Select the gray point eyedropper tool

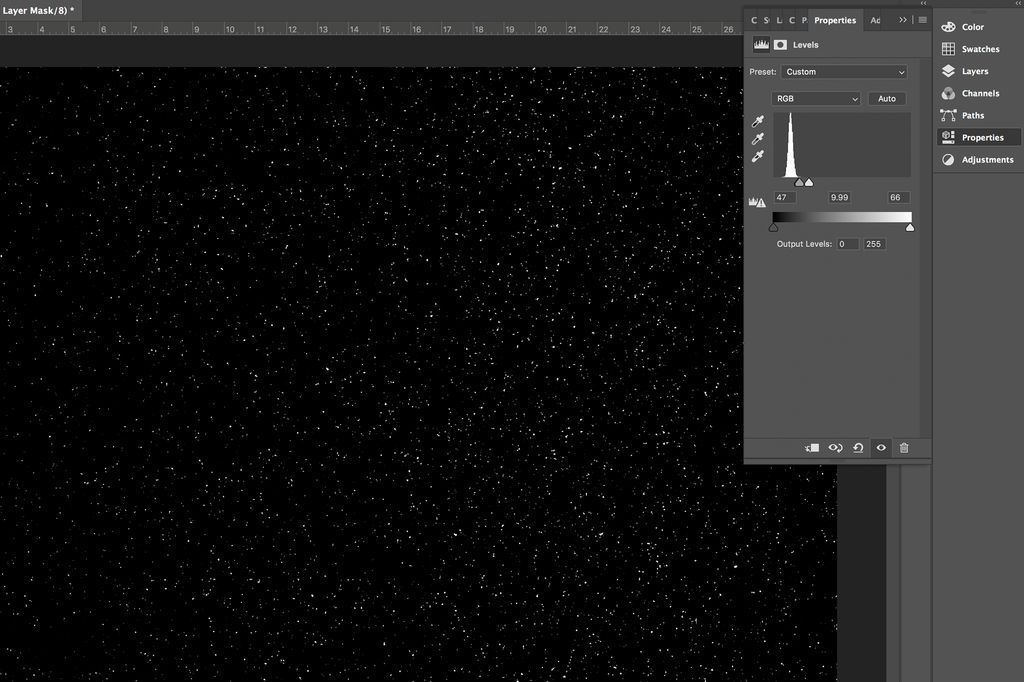click(757, 138)
